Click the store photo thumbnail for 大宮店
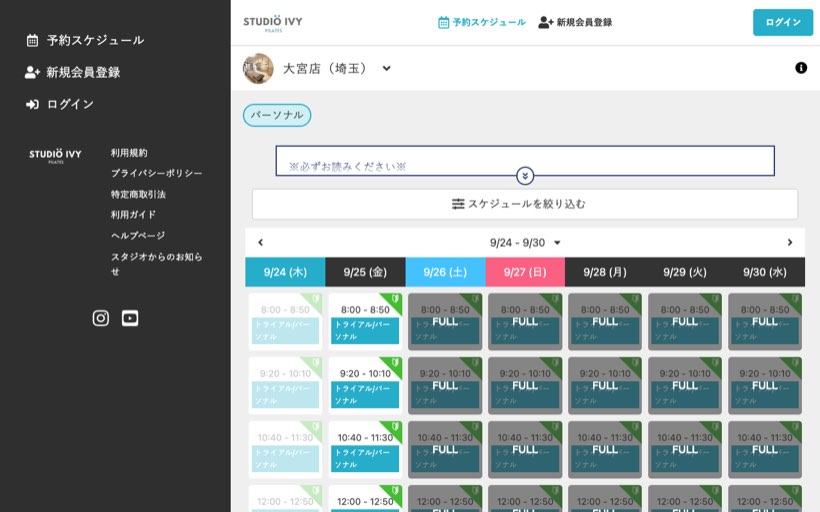 click(x=258, y=69)
